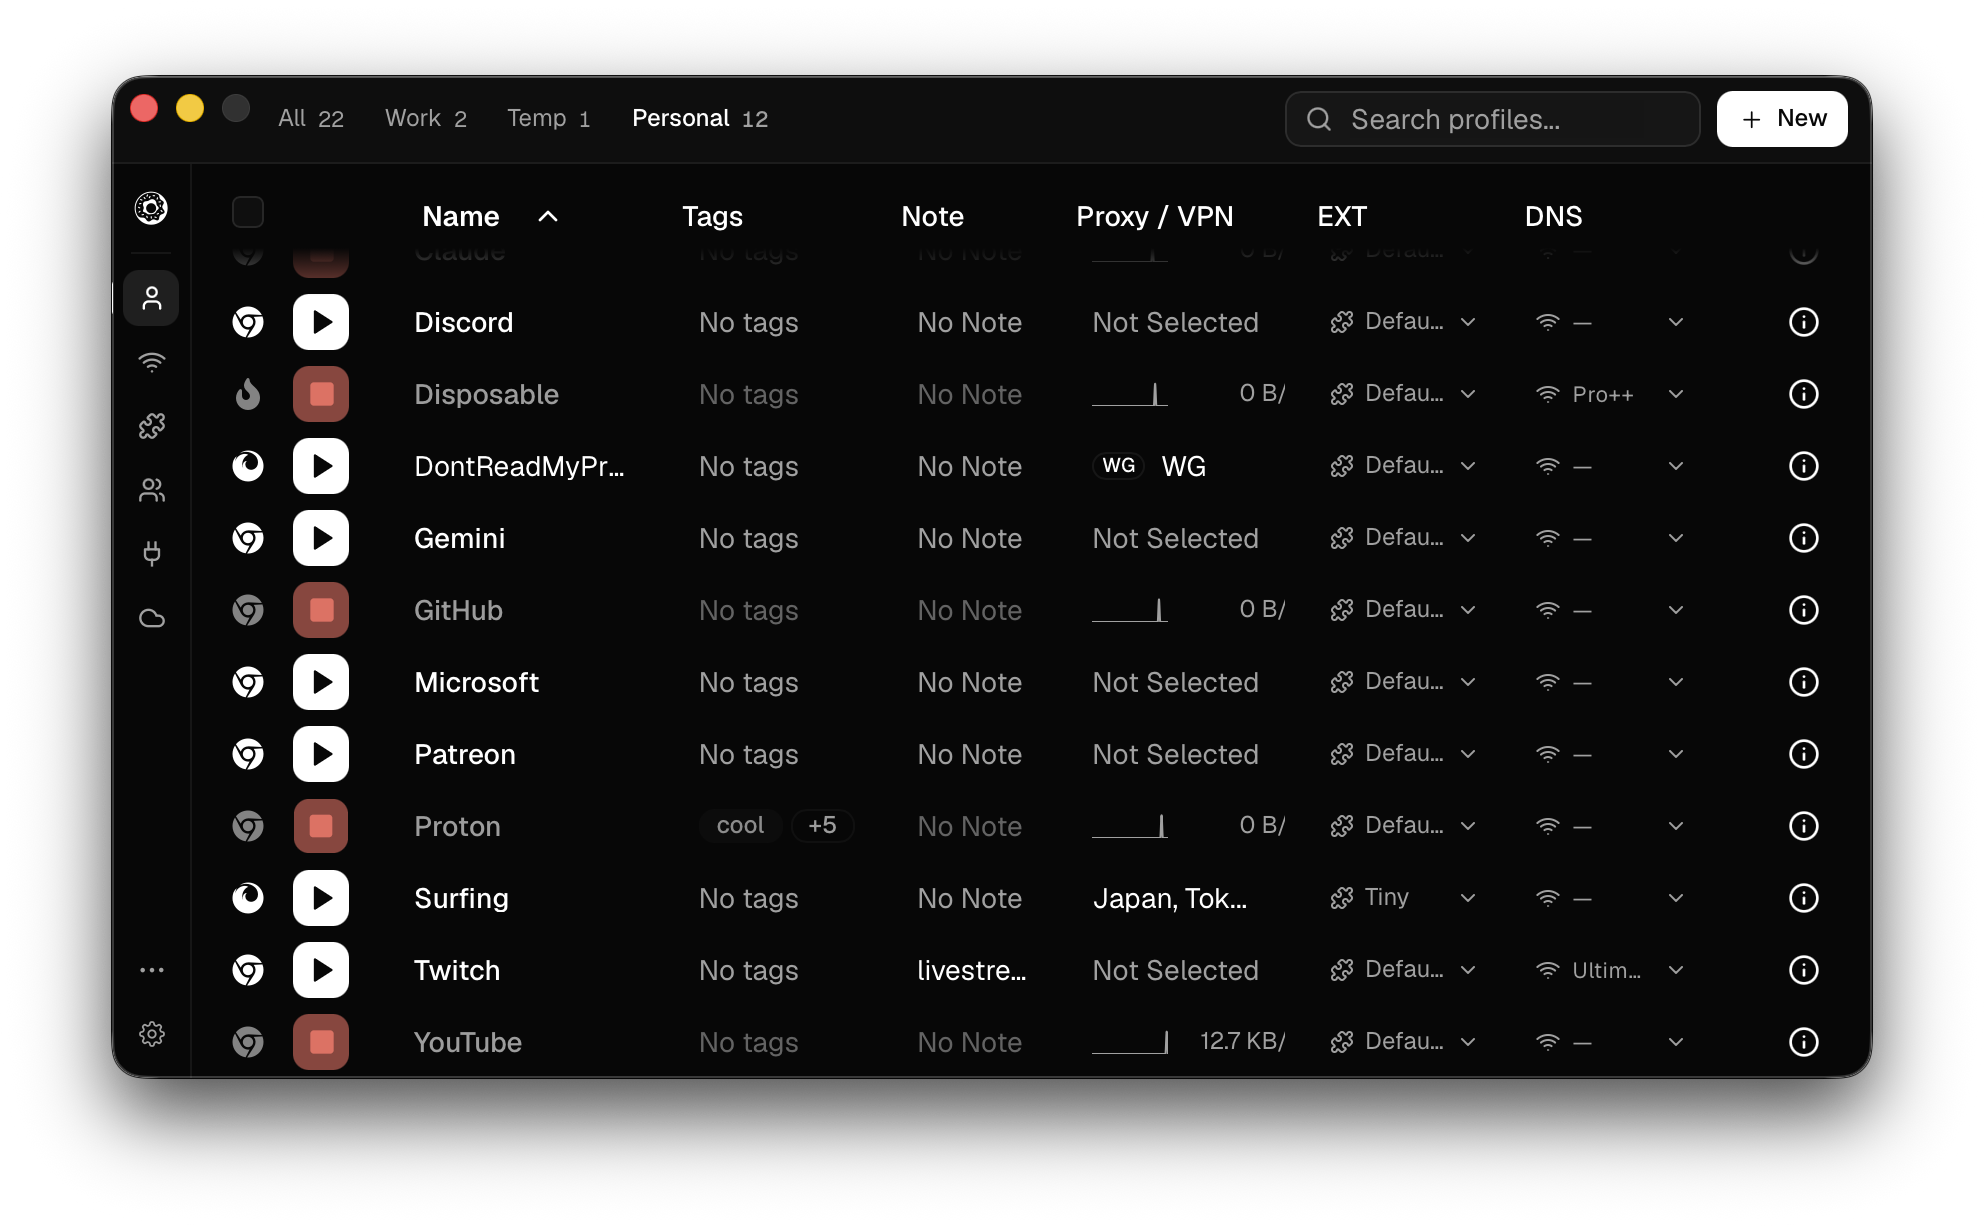
Task: Click the 12.7 KB/ traffic value for YouTube
Action: pos(1242,1042)
